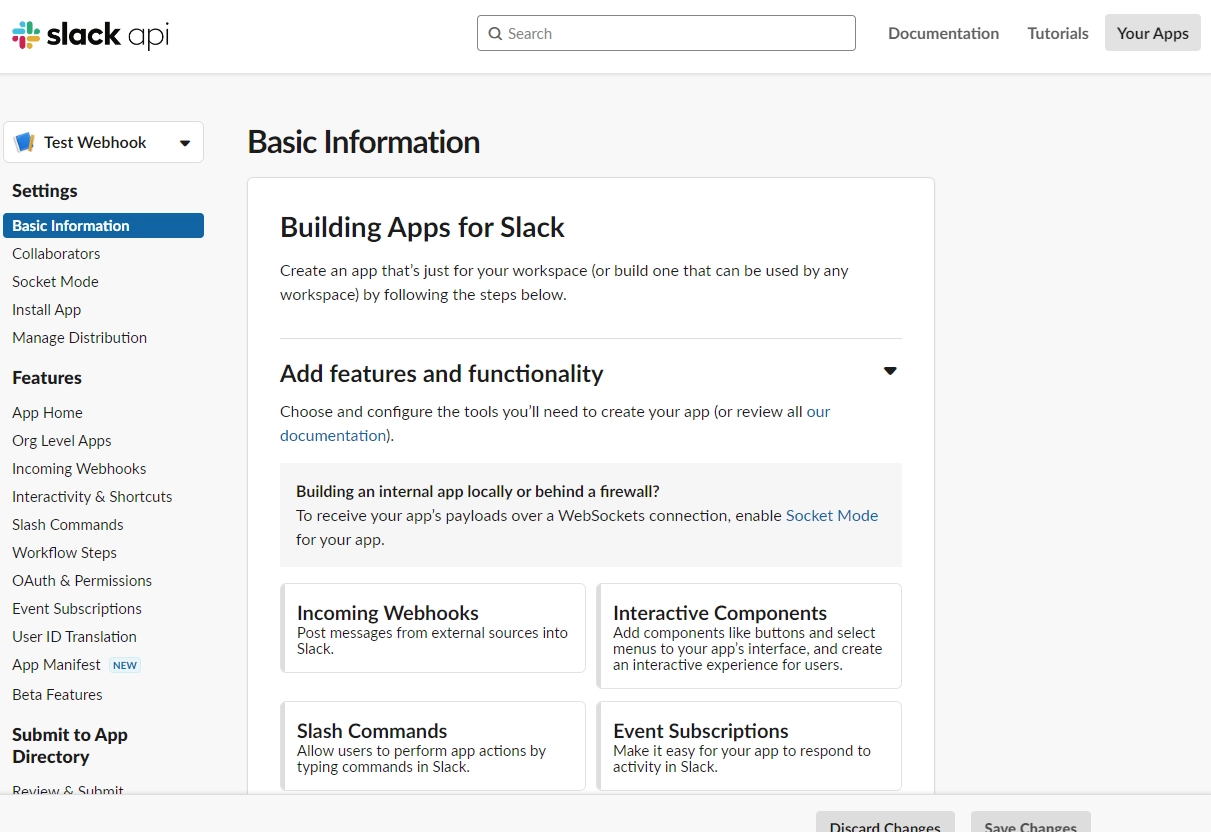The height and width of the screenshot is (832, 1211).
Task: Open the Incoming Webhooks feature card
Action: coord(433,628)
